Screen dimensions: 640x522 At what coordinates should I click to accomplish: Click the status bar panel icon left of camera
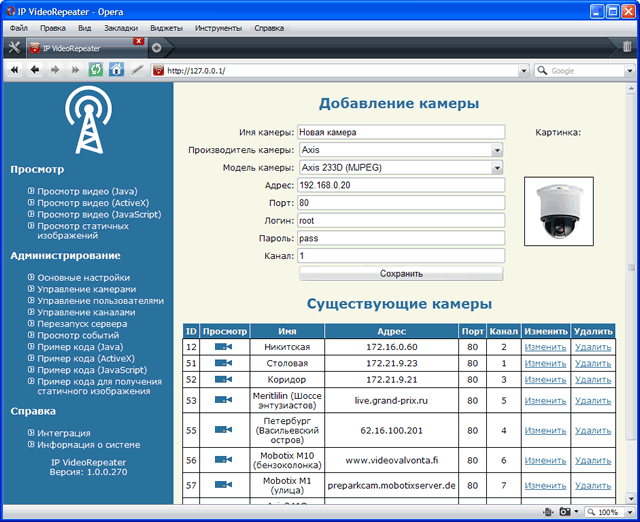(x=548, y=512)
